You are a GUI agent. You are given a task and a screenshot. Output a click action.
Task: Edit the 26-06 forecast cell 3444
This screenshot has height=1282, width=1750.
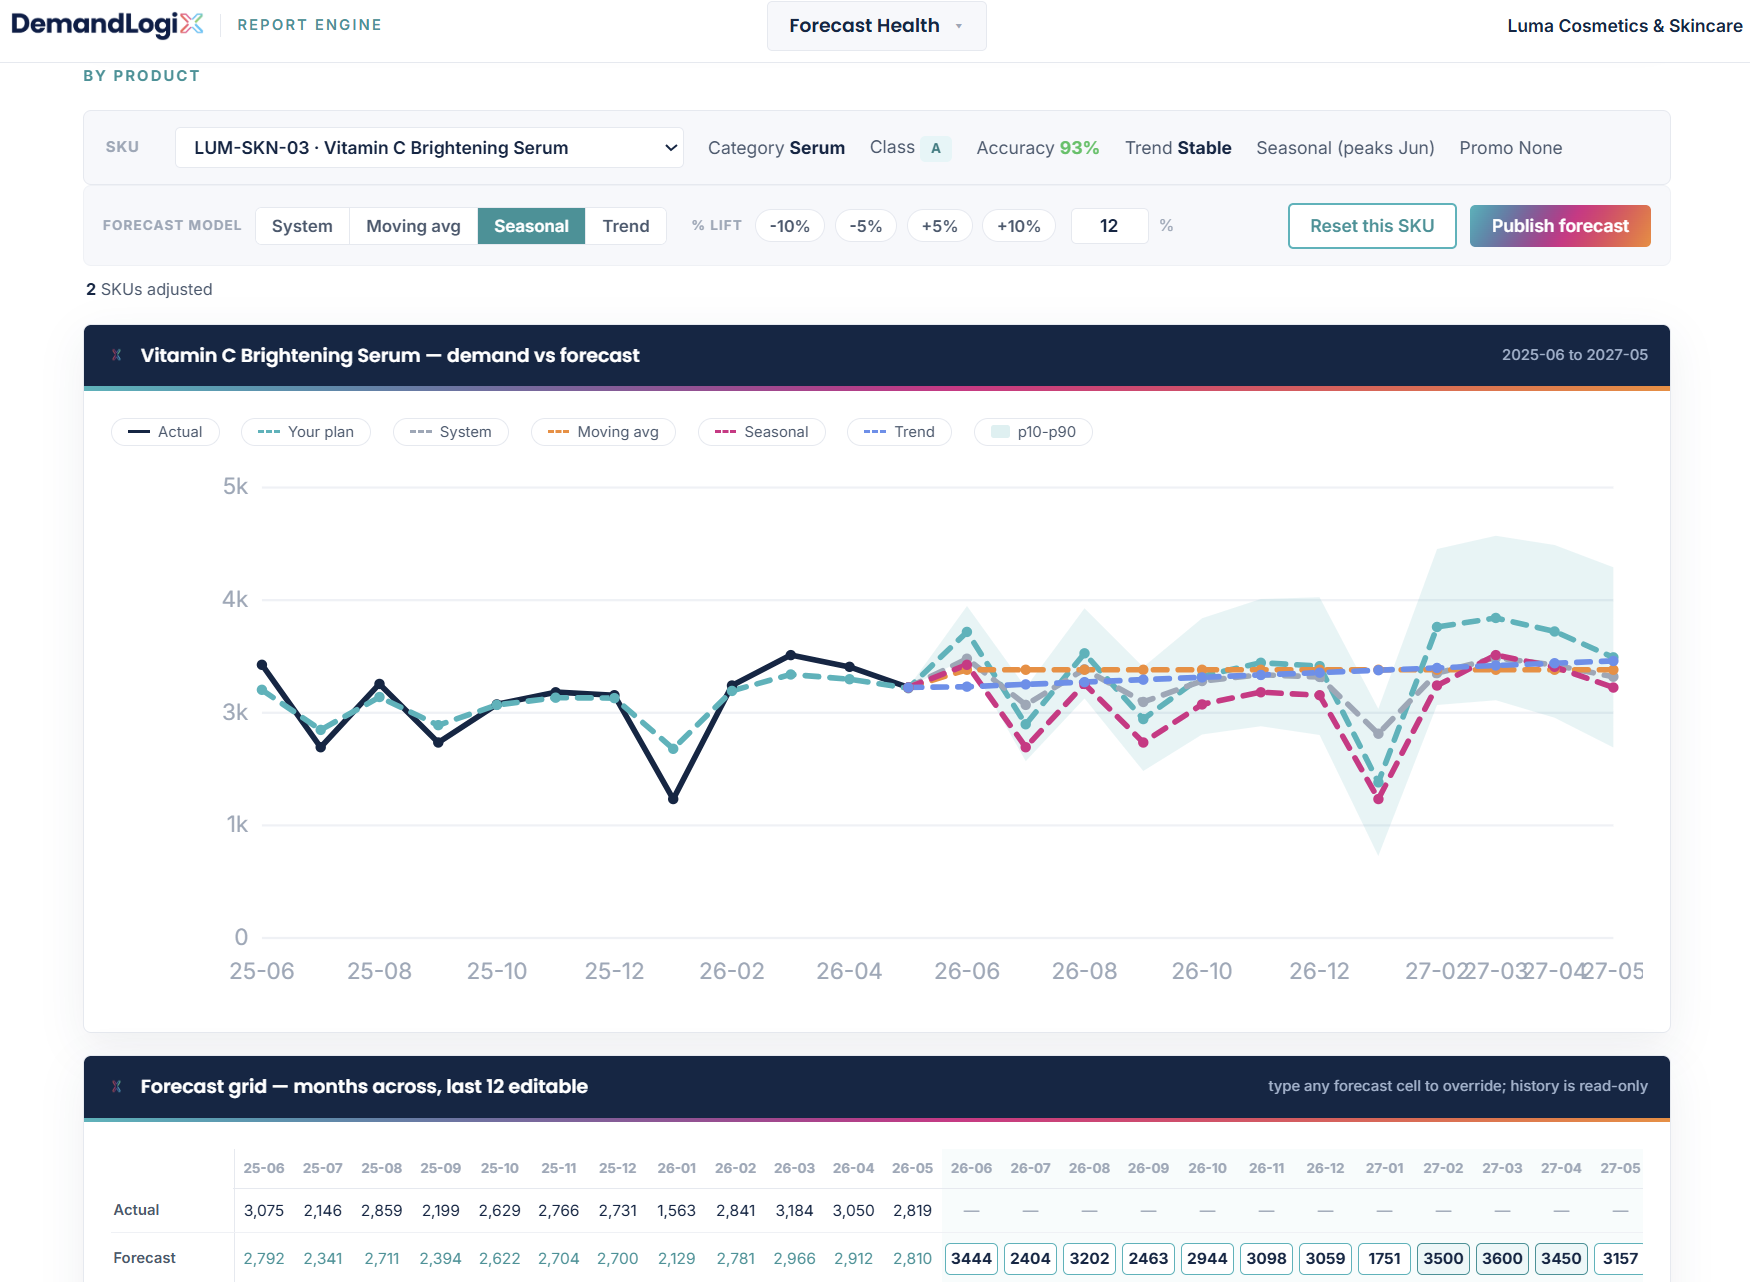click(971, 1258)
